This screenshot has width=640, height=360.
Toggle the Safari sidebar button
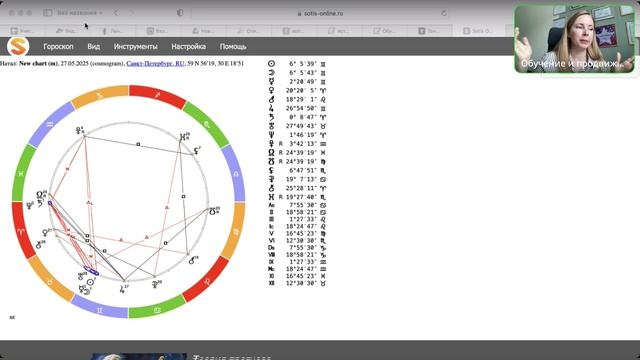click(x=48, y=13)
